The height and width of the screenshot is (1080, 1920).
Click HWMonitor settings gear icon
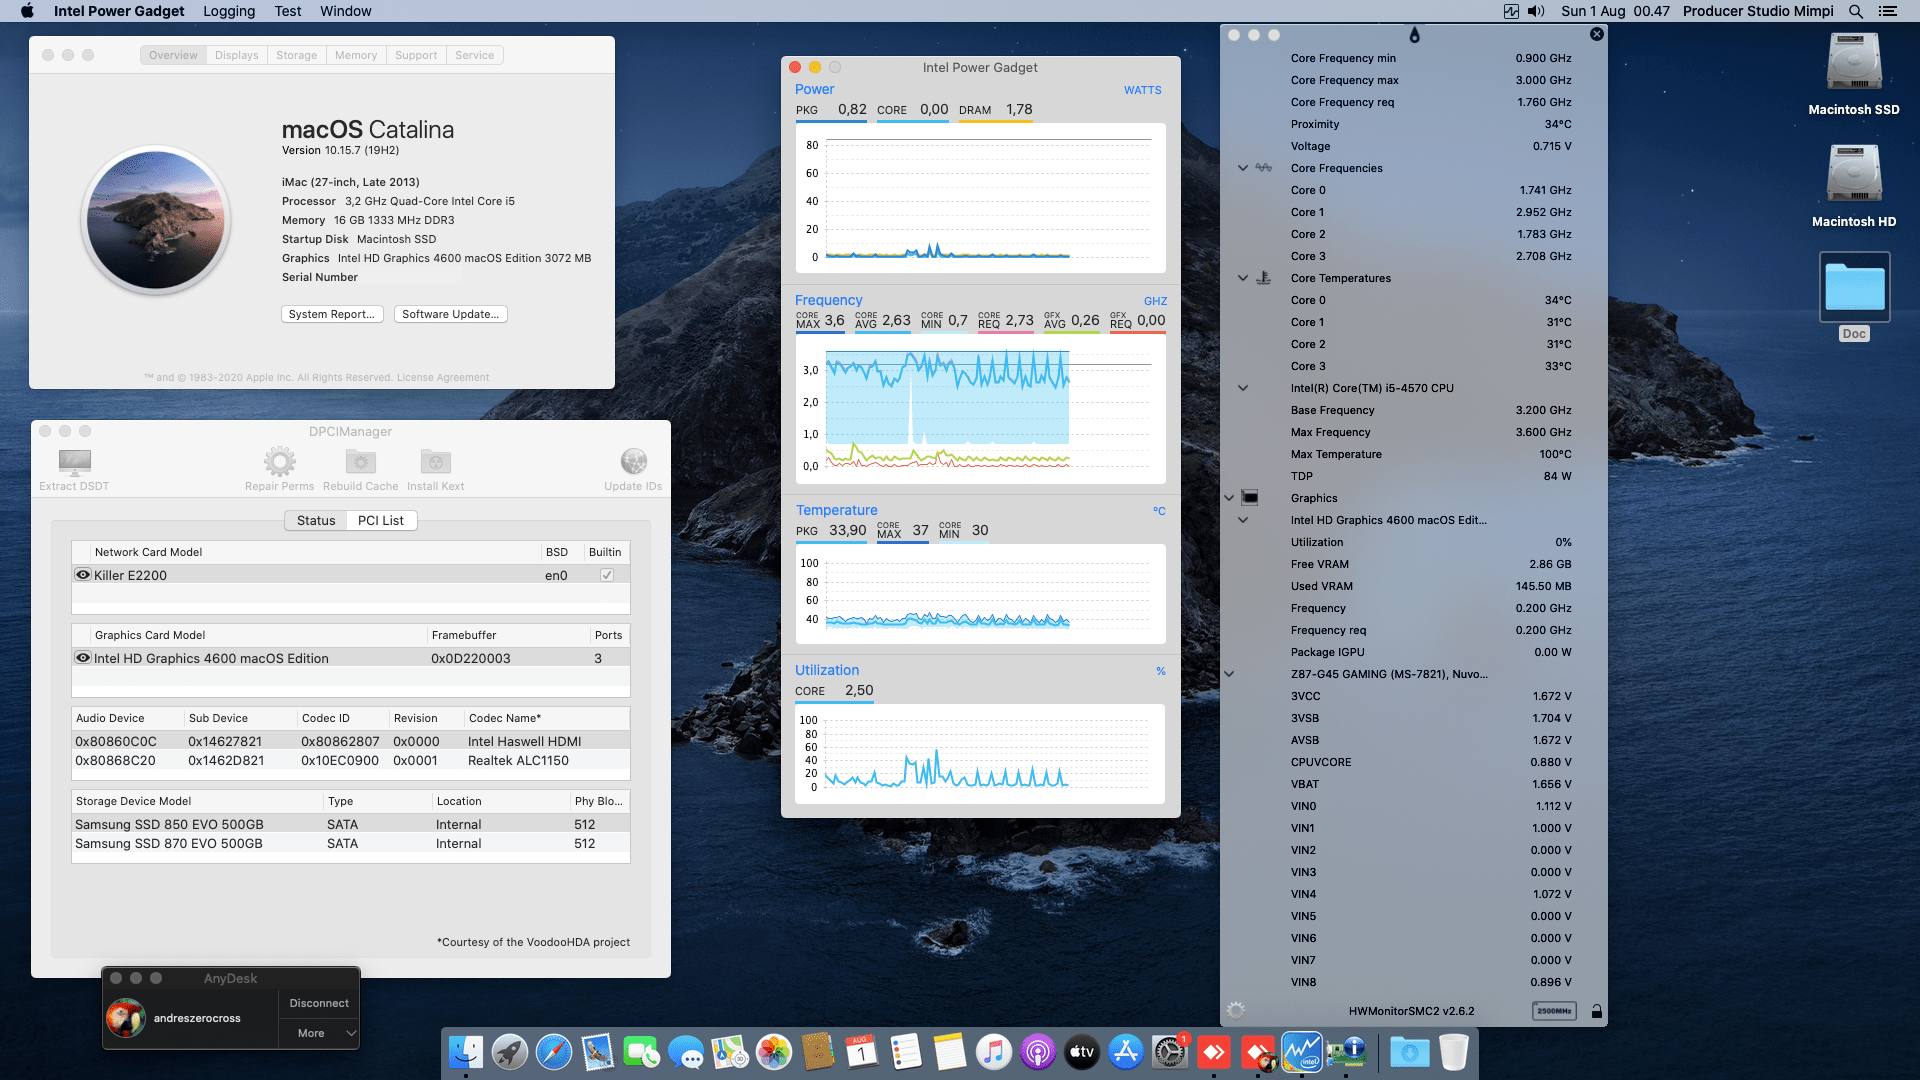tap(1236, 1010)
